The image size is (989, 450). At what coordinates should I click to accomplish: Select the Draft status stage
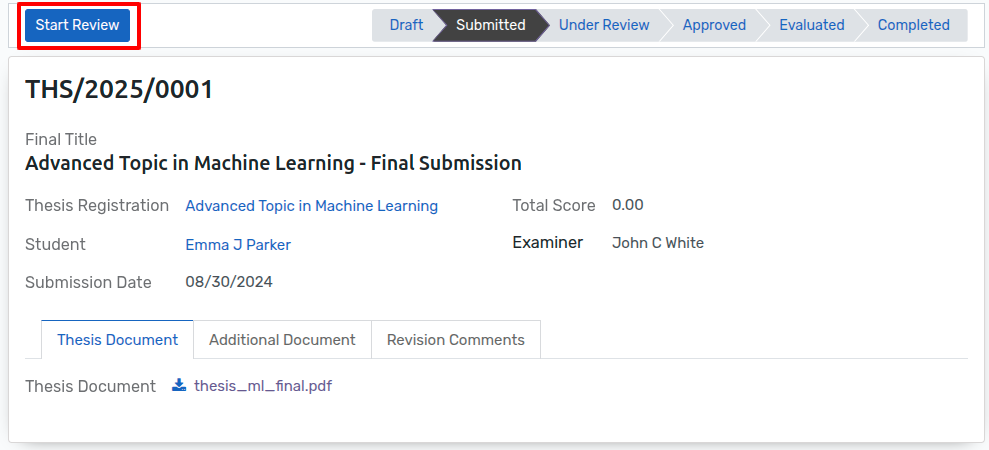(x=406, y=25)
